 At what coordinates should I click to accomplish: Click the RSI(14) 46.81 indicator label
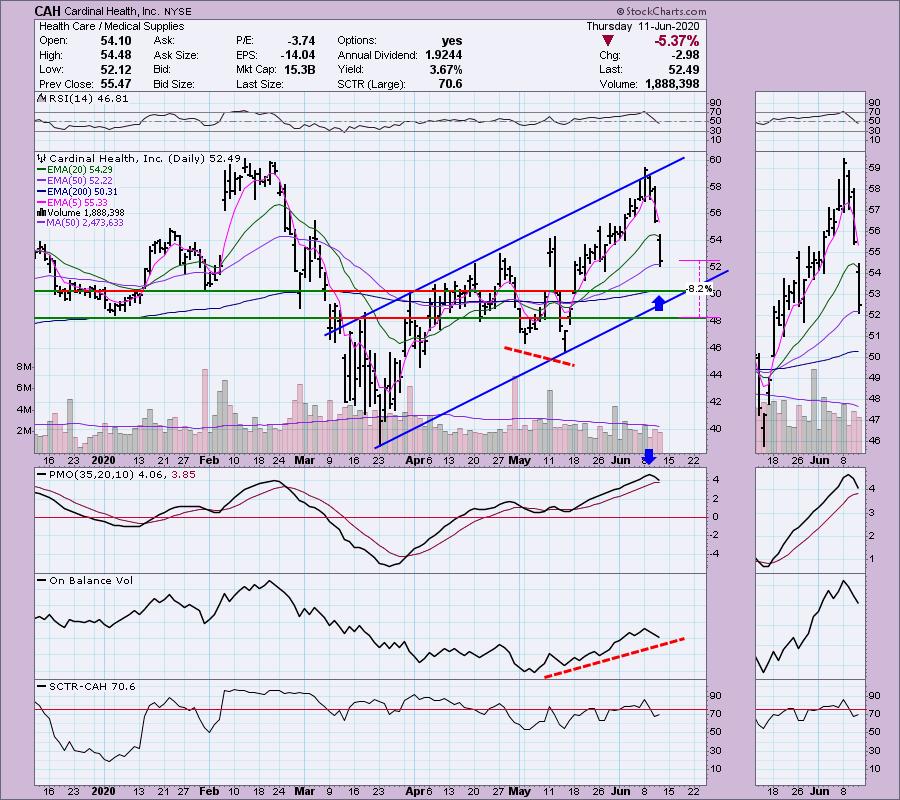click(x=88, y=98)
